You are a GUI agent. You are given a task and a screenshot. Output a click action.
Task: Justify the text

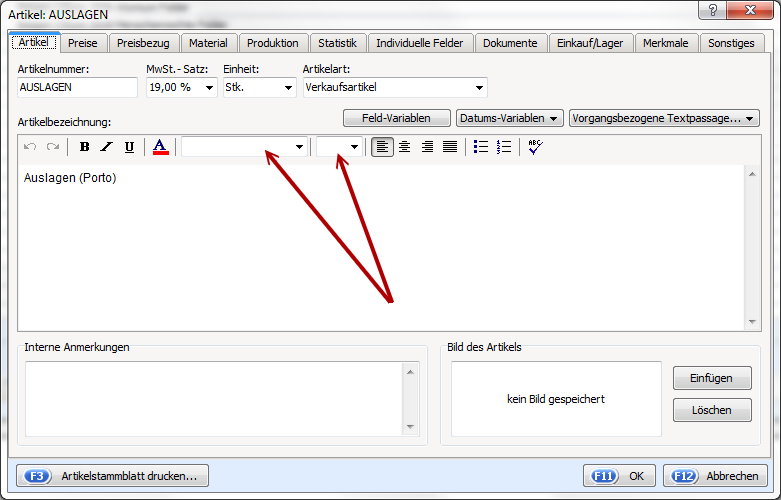click(x=450, y=146)
